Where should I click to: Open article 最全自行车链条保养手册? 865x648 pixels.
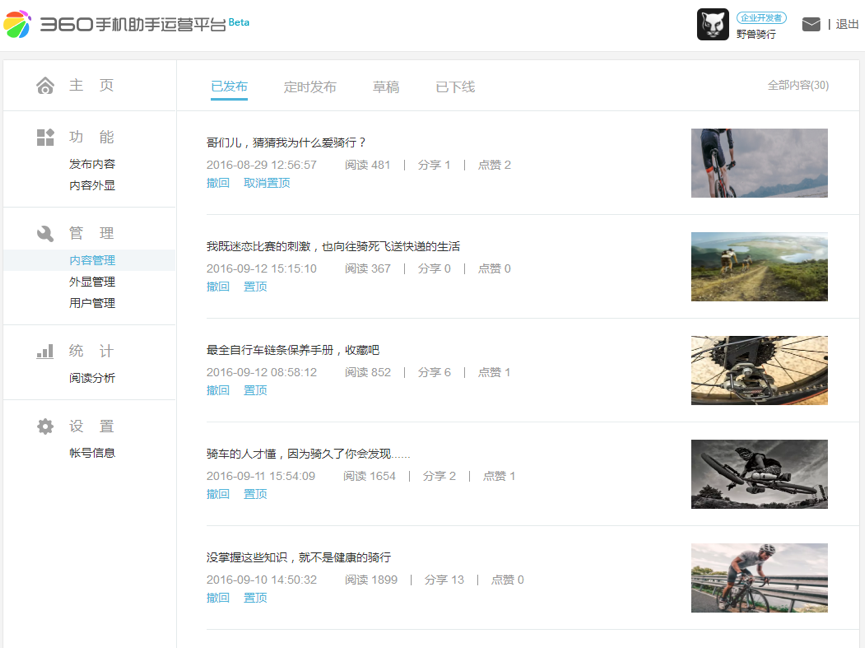293,350
